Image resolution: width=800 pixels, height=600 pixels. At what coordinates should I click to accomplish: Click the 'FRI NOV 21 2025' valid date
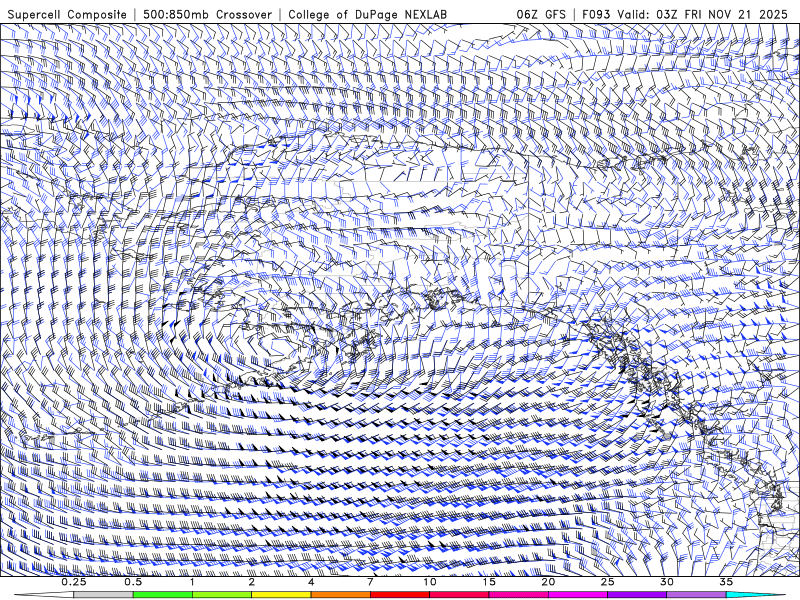click(x=736, y=14)
